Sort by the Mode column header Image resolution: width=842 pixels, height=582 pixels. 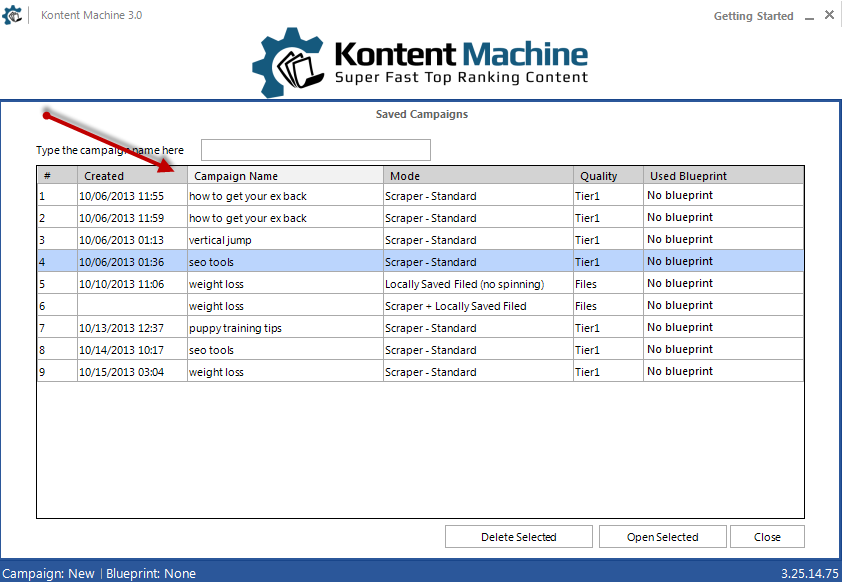click(x=478, y=176)
